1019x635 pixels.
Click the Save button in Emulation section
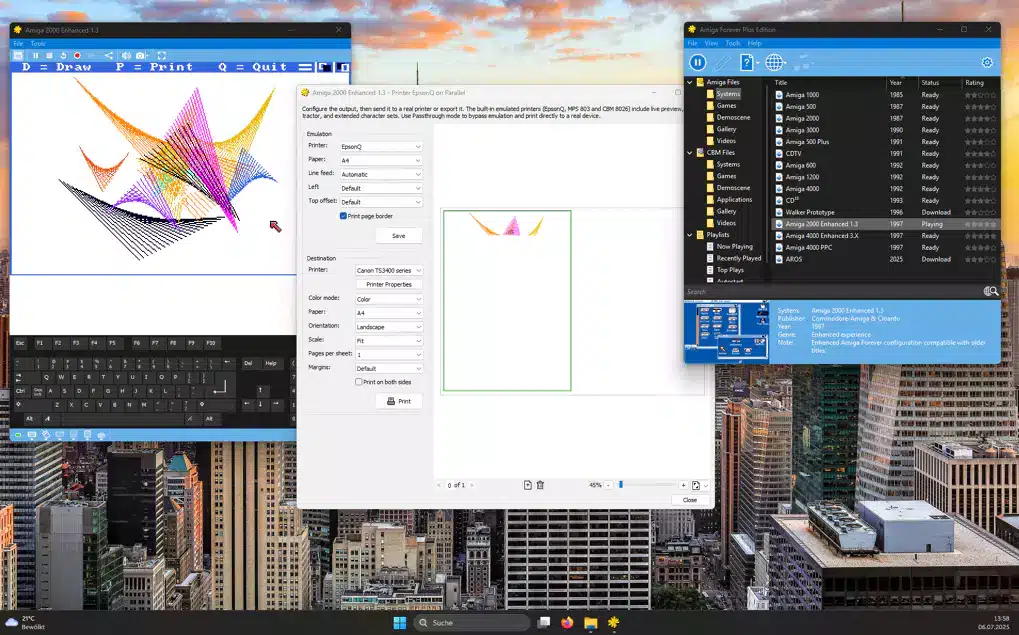(x=398, y=236)
